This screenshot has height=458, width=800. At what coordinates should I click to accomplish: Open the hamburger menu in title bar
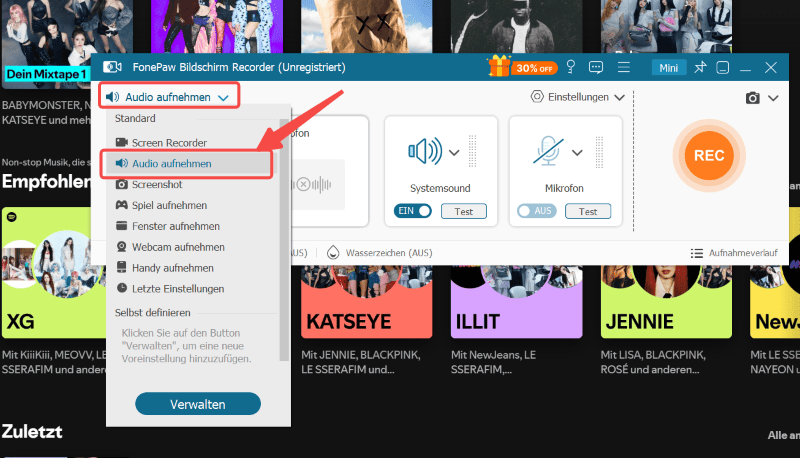pos(623,67)
